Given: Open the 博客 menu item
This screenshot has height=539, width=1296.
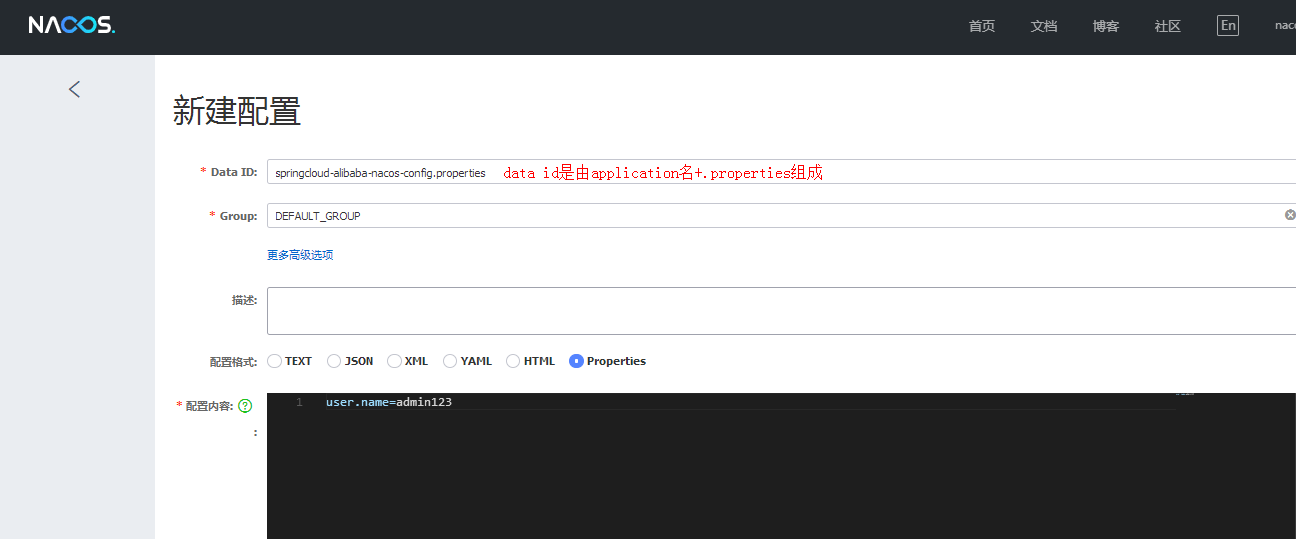Looking at the screenshot, I should pos(1106,27).
